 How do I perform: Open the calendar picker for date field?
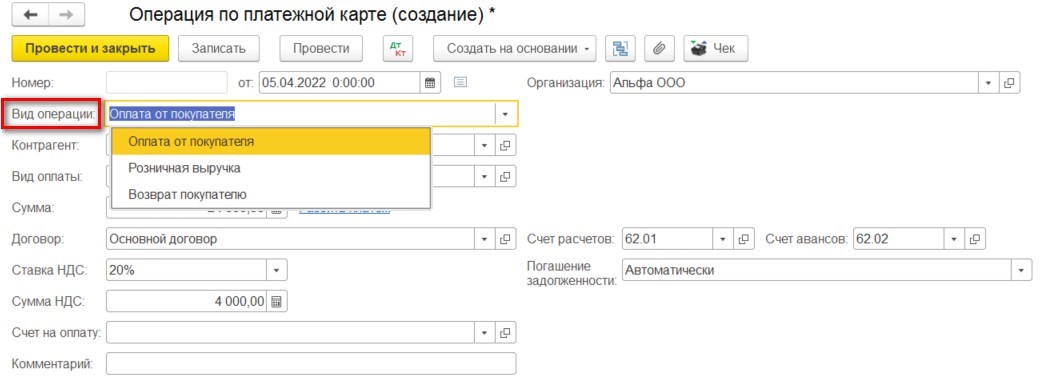[430, 83]
